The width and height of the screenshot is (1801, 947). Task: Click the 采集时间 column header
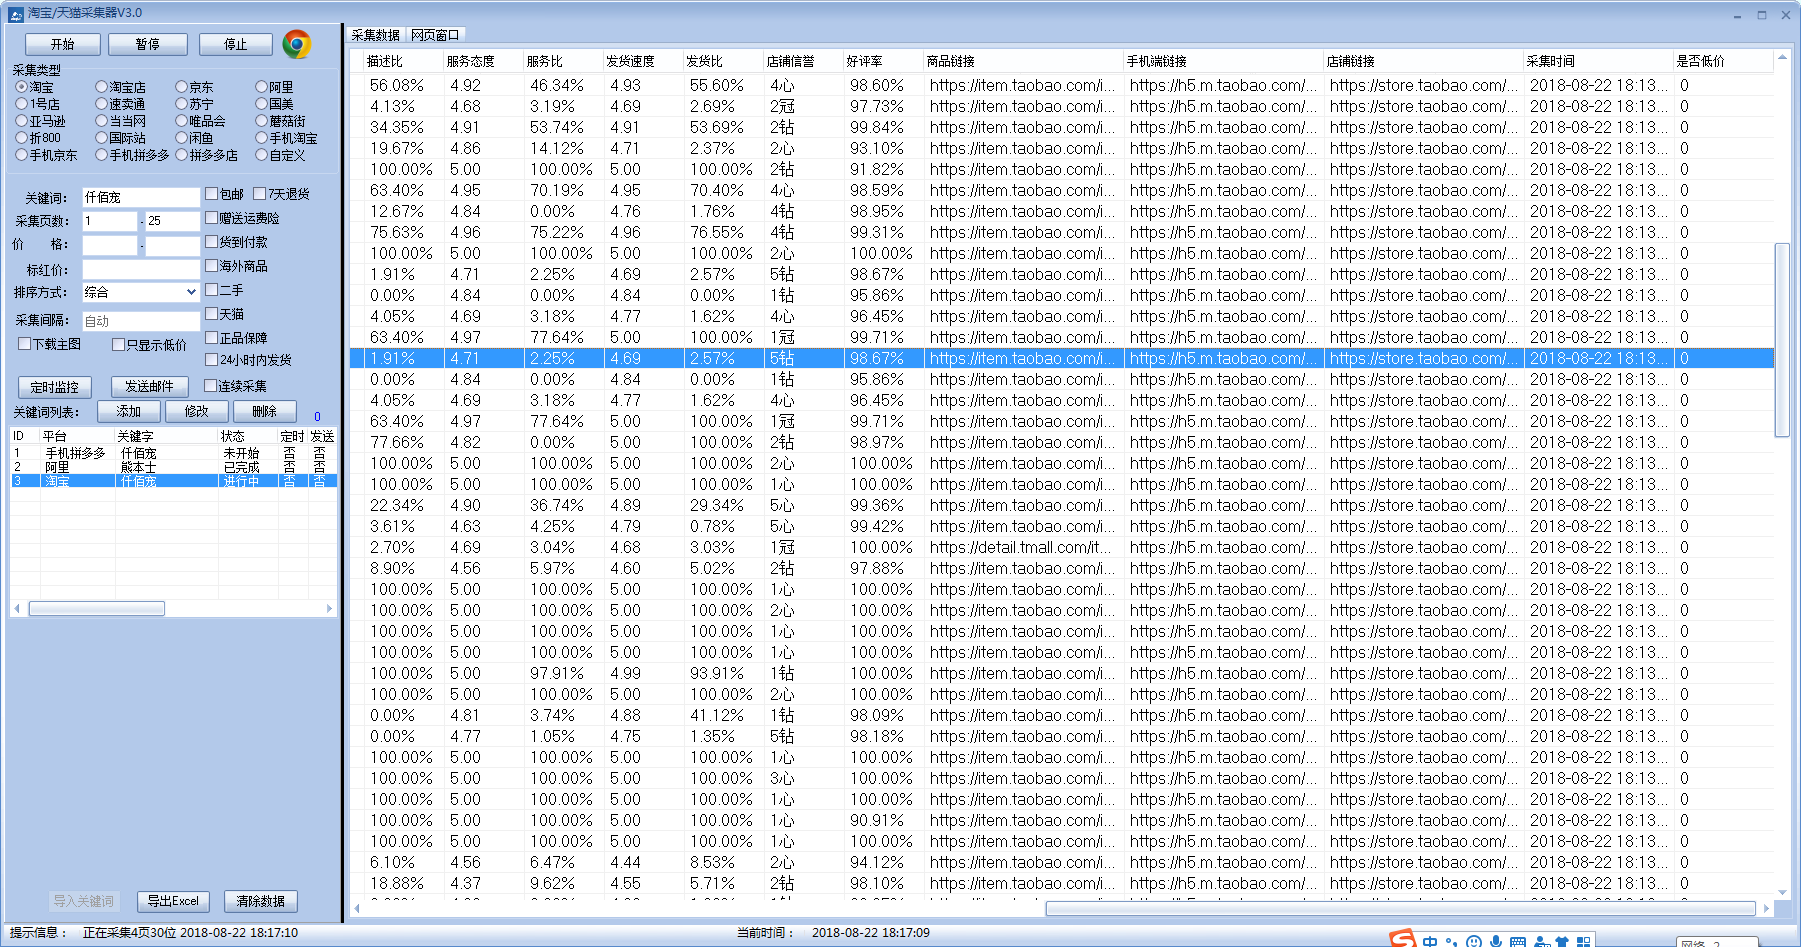coord(1599,61)
